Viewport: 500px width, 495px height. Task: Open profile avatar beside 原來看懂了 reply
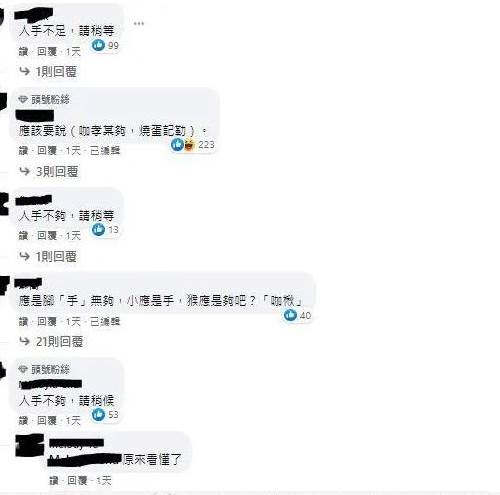pyautogui.click(x=30, y=445)
